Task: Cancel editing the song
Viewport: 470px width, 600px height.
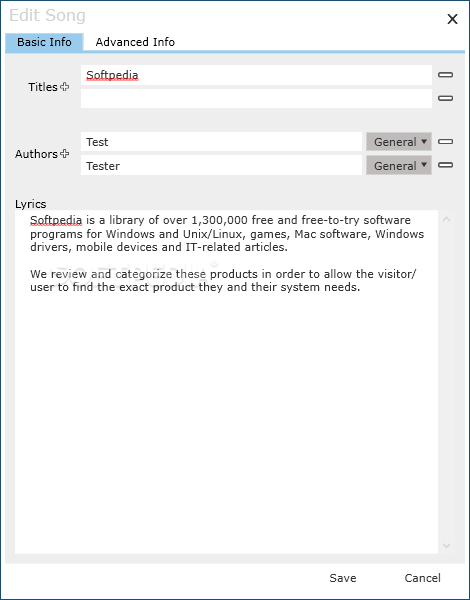Action: (423, 578)
